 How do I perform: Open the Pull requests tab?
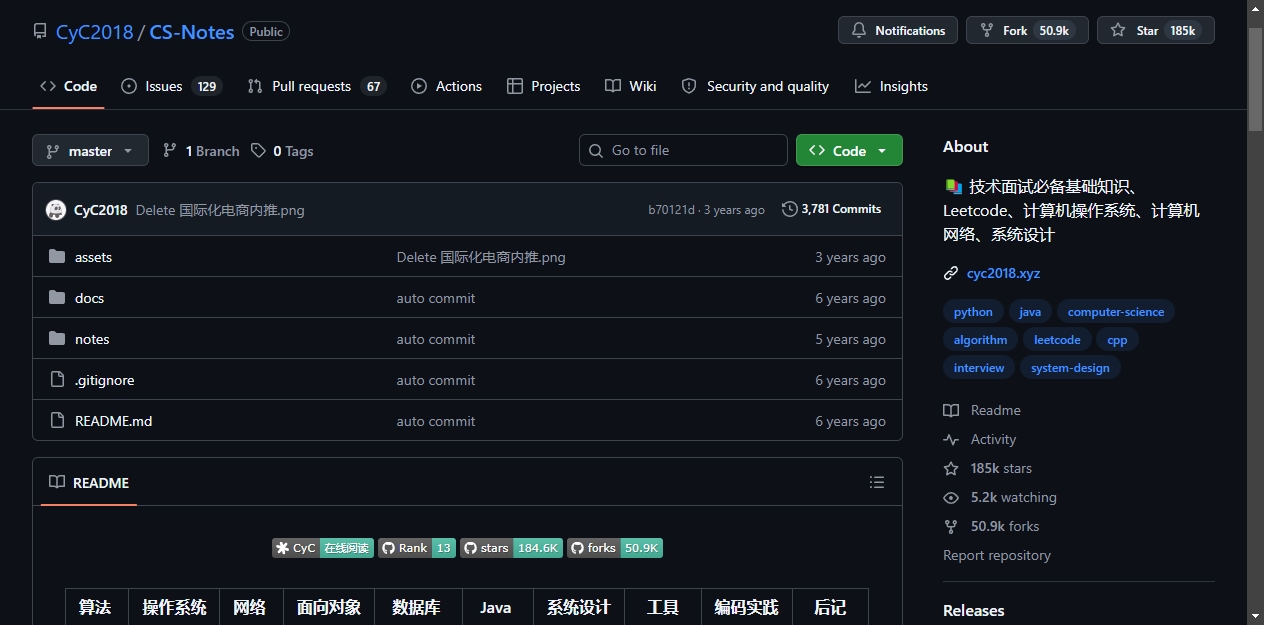[x=316, y=86]
